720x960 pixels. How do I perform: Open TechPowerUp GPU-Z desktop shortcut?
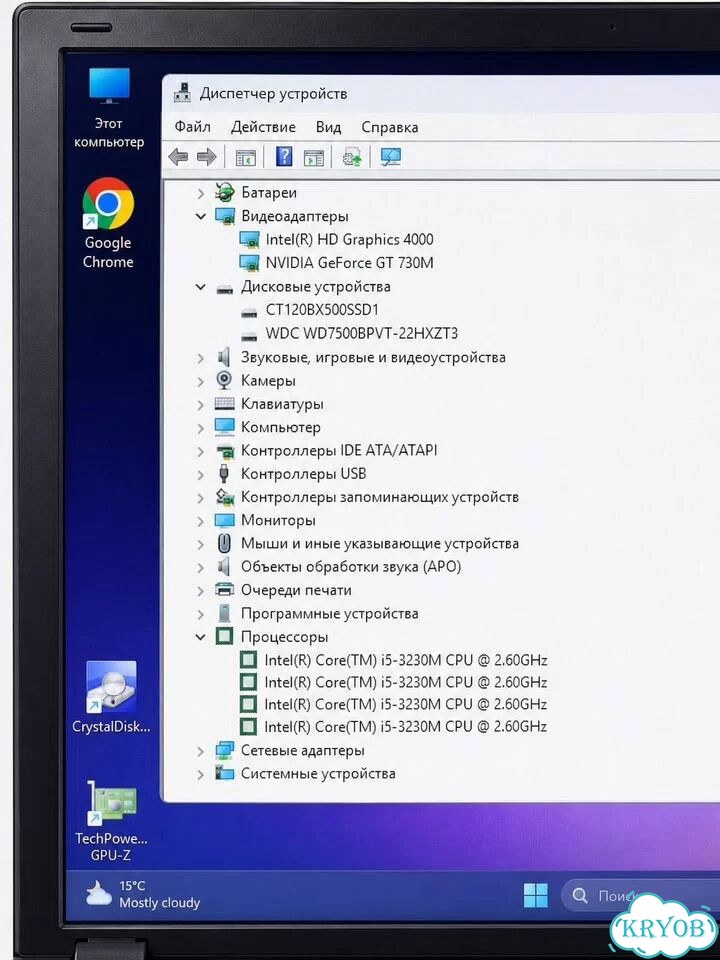coord(111,822)
